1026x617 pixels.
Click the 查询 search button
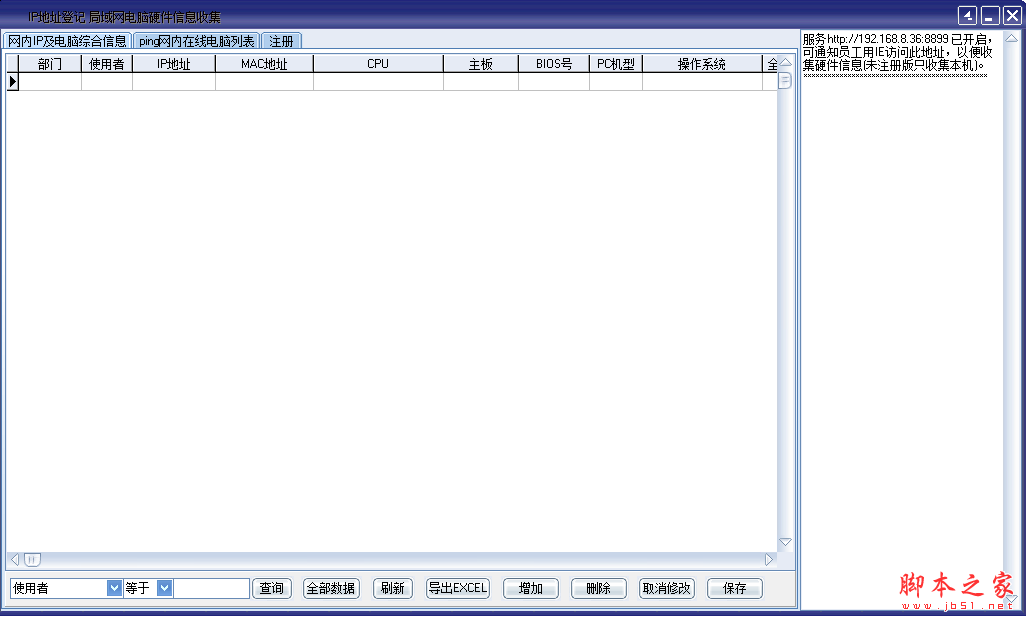click(x=271, y=588)
